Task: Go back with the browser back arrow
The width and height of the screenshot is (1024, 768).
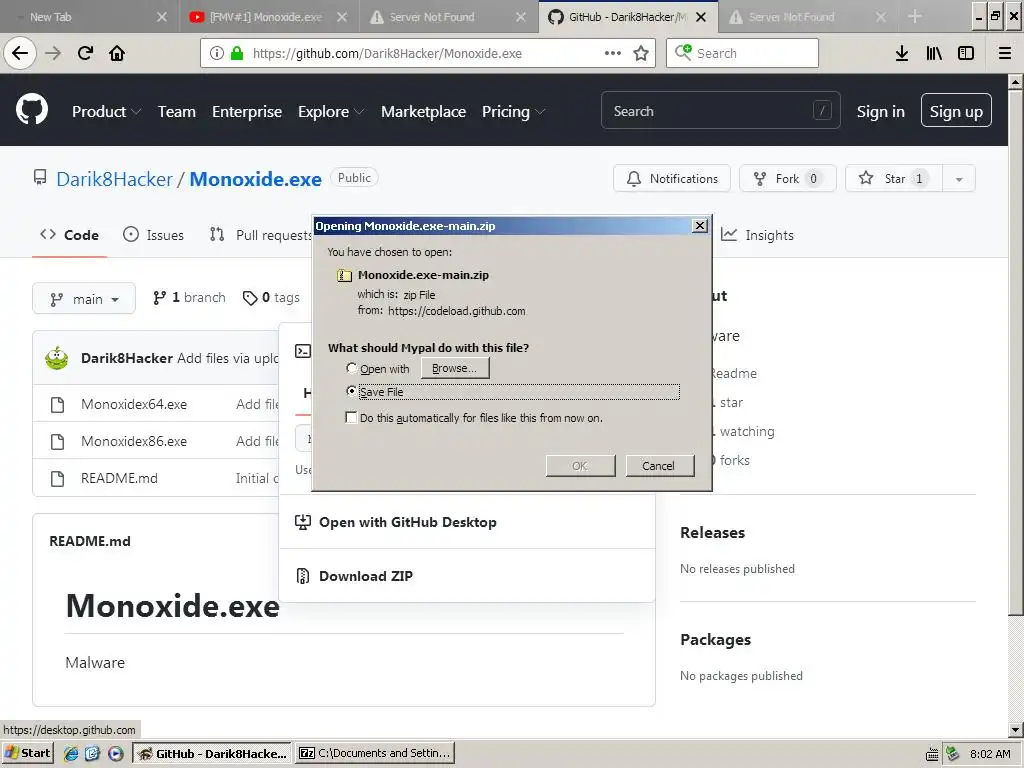Action: click(x=20, y=54)
